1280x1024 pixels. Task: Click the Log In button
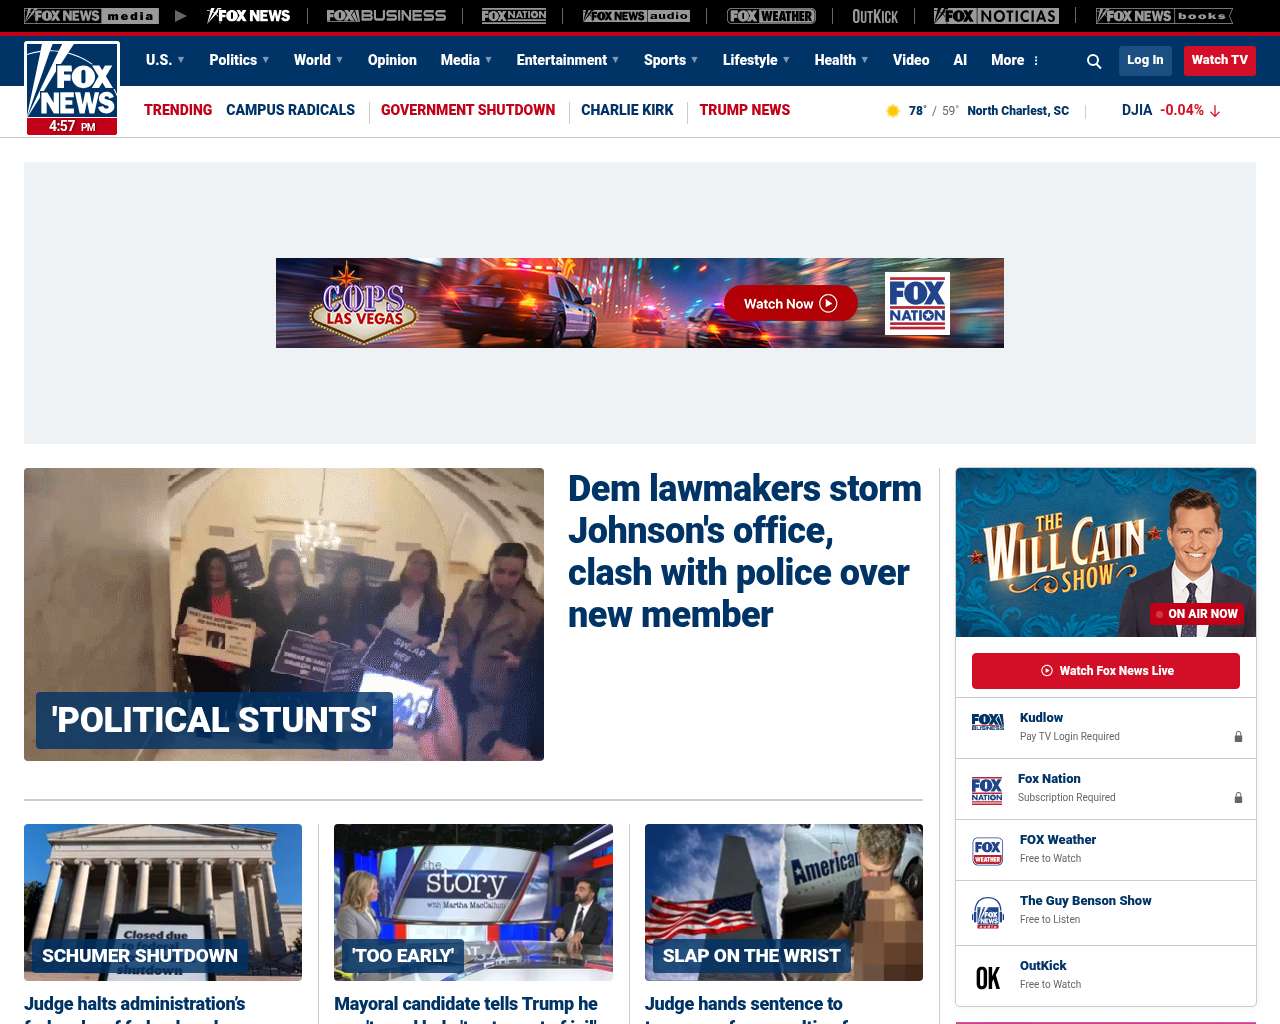tap(1145, 60)
